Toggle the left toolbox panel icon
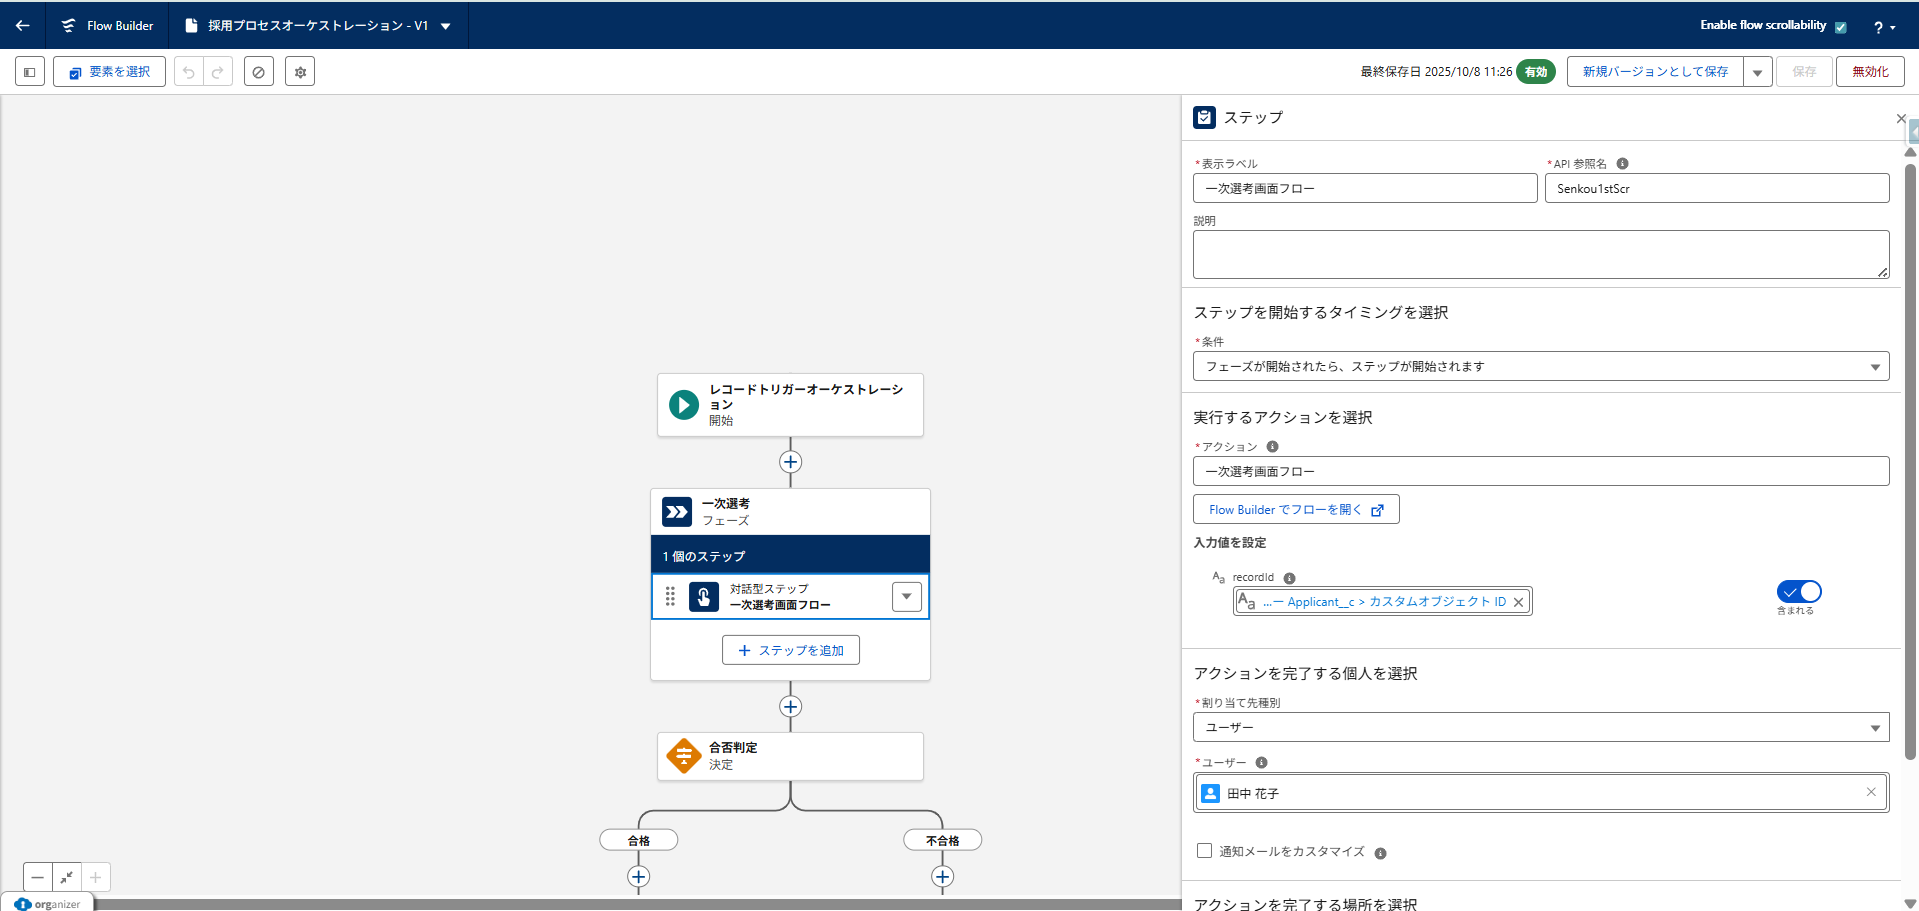The image size is (1919, 911). pos(30,72)
